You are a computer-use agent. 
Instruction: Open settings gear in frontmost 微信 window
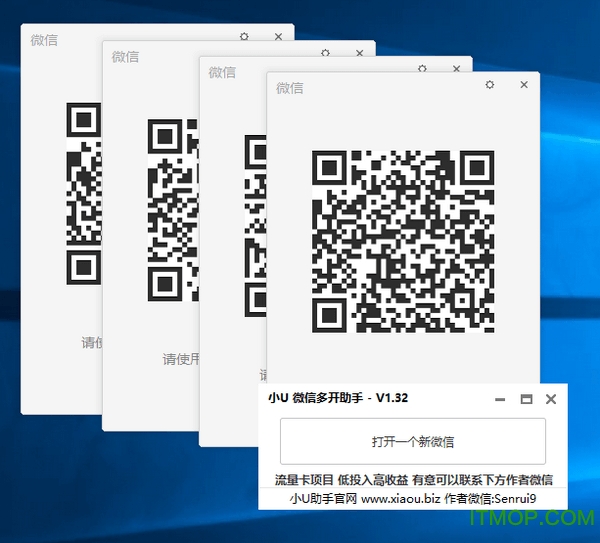[x=489, y=85]
